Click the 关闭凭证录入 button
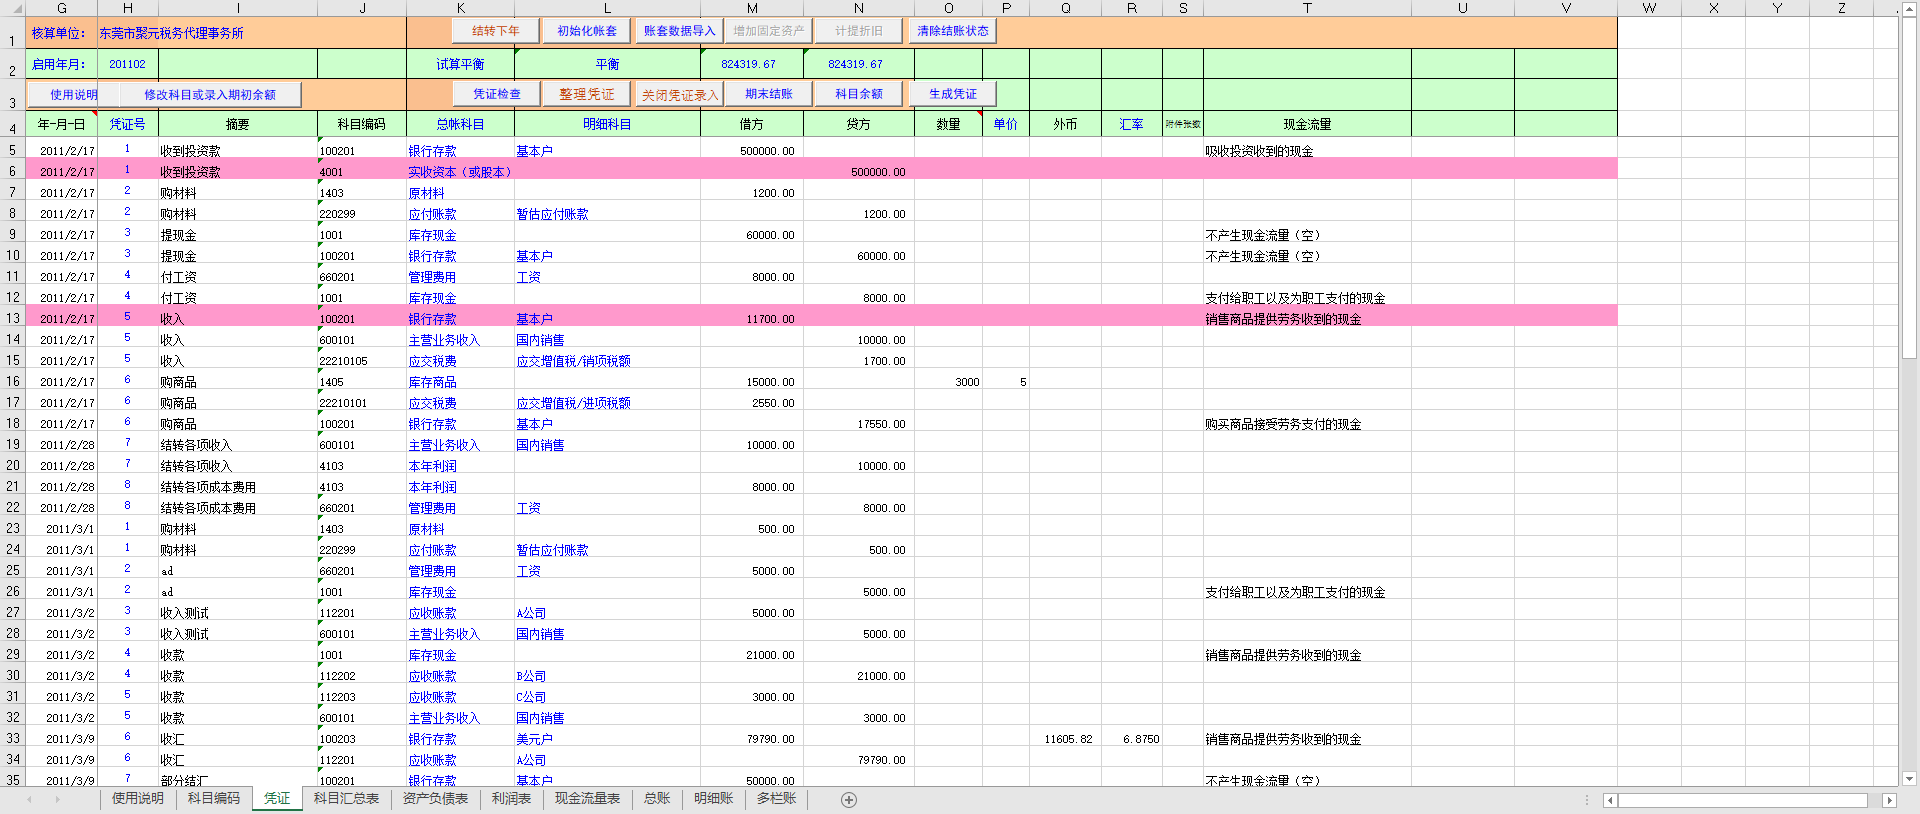Viewport: 1920px width, 814px height. coord(680,95)
